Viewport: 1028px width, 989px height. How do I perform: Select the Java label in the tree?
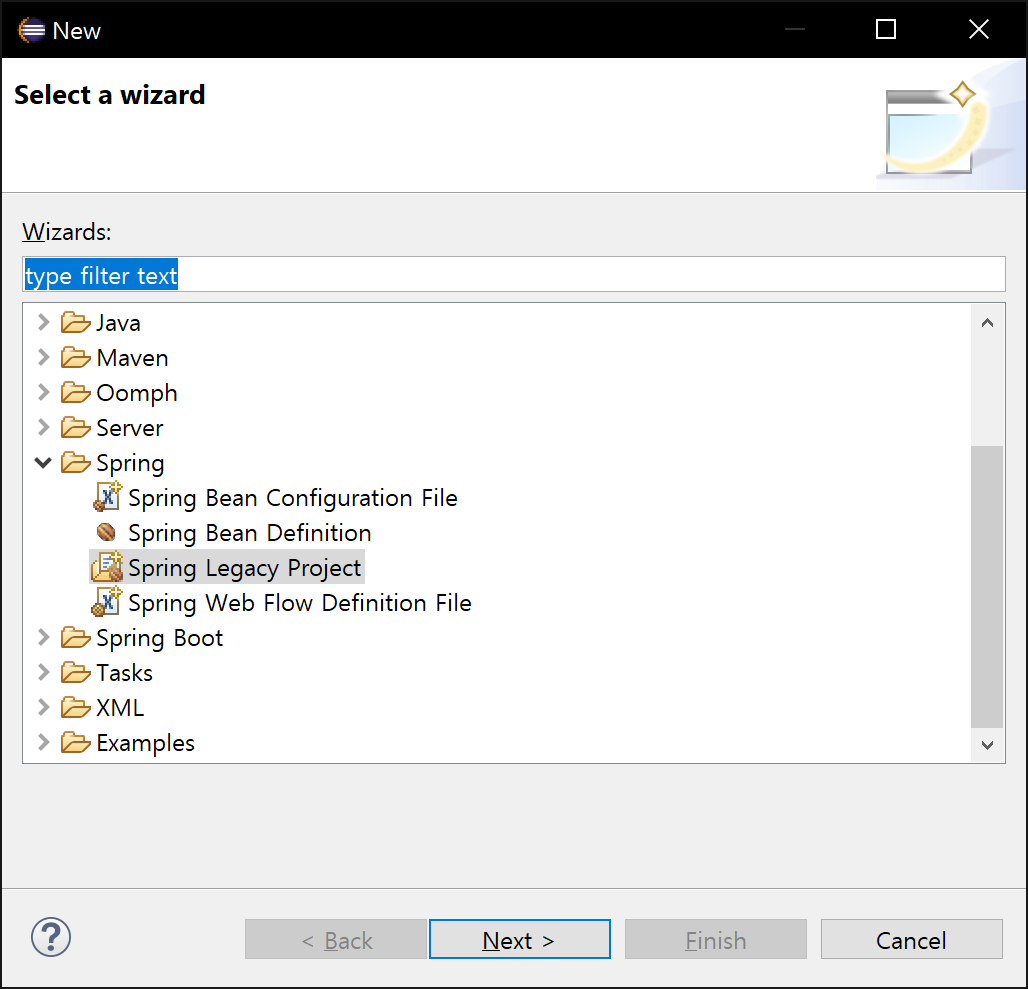(118, 323)
